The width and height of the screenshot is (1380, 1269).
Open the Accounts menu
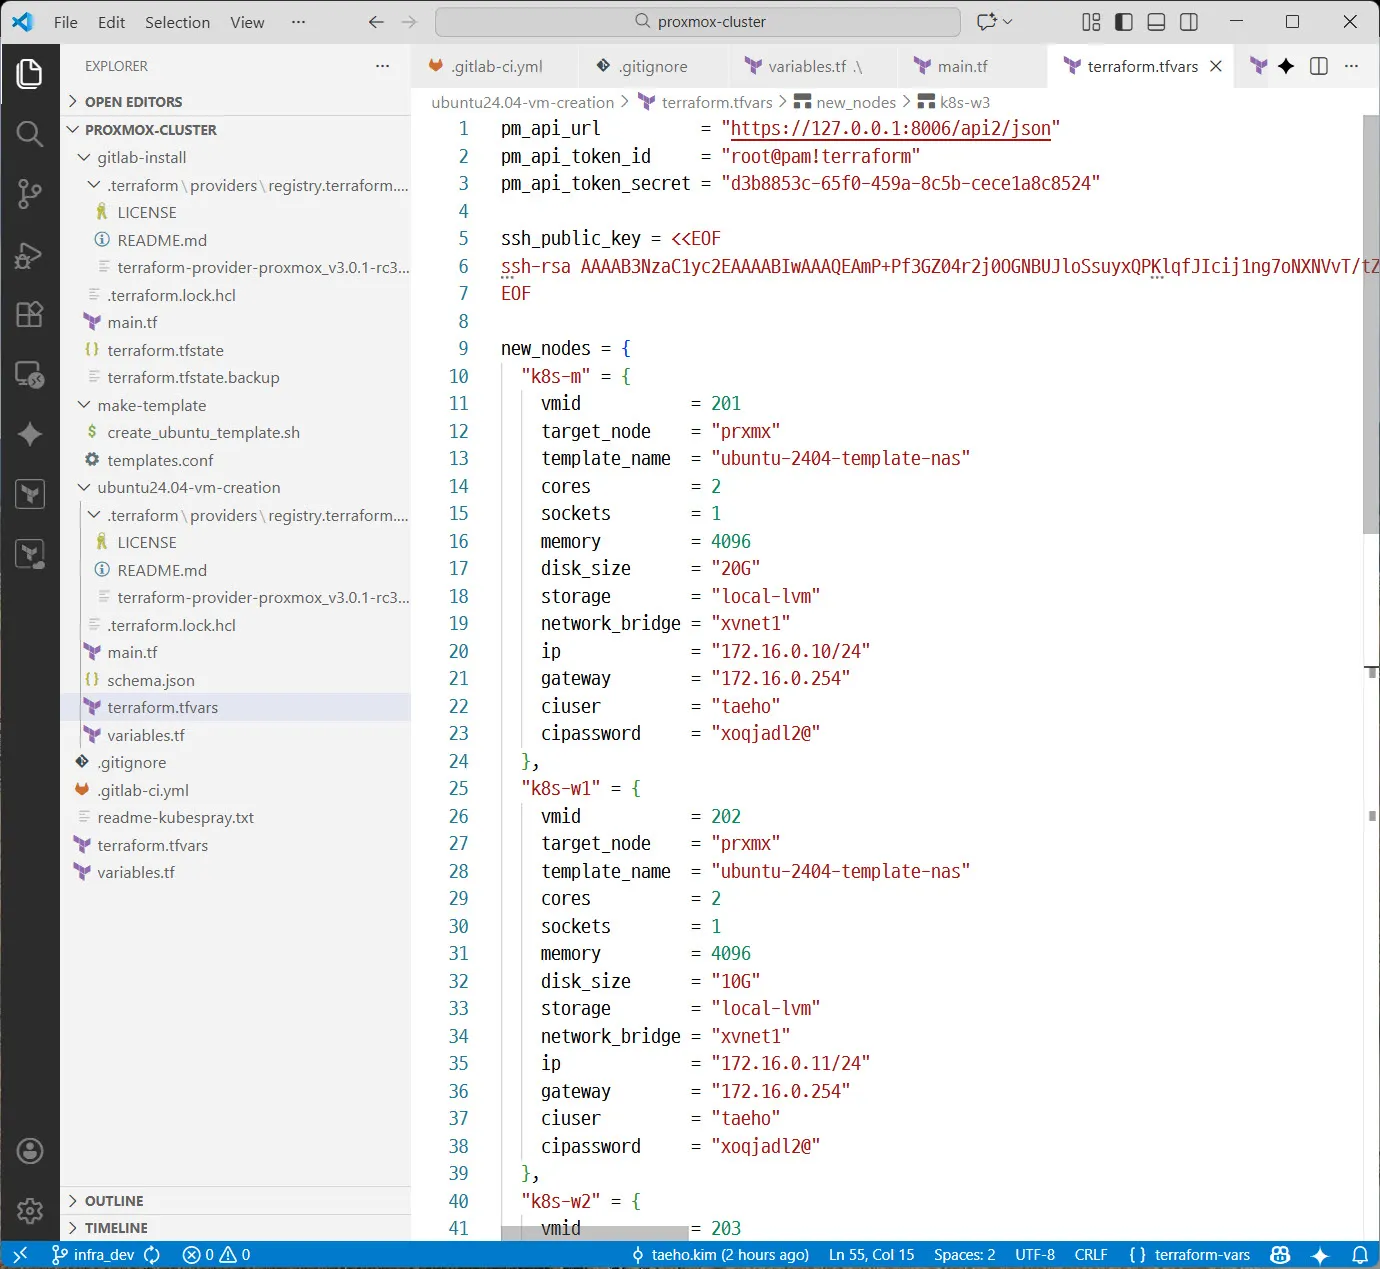30,1151
